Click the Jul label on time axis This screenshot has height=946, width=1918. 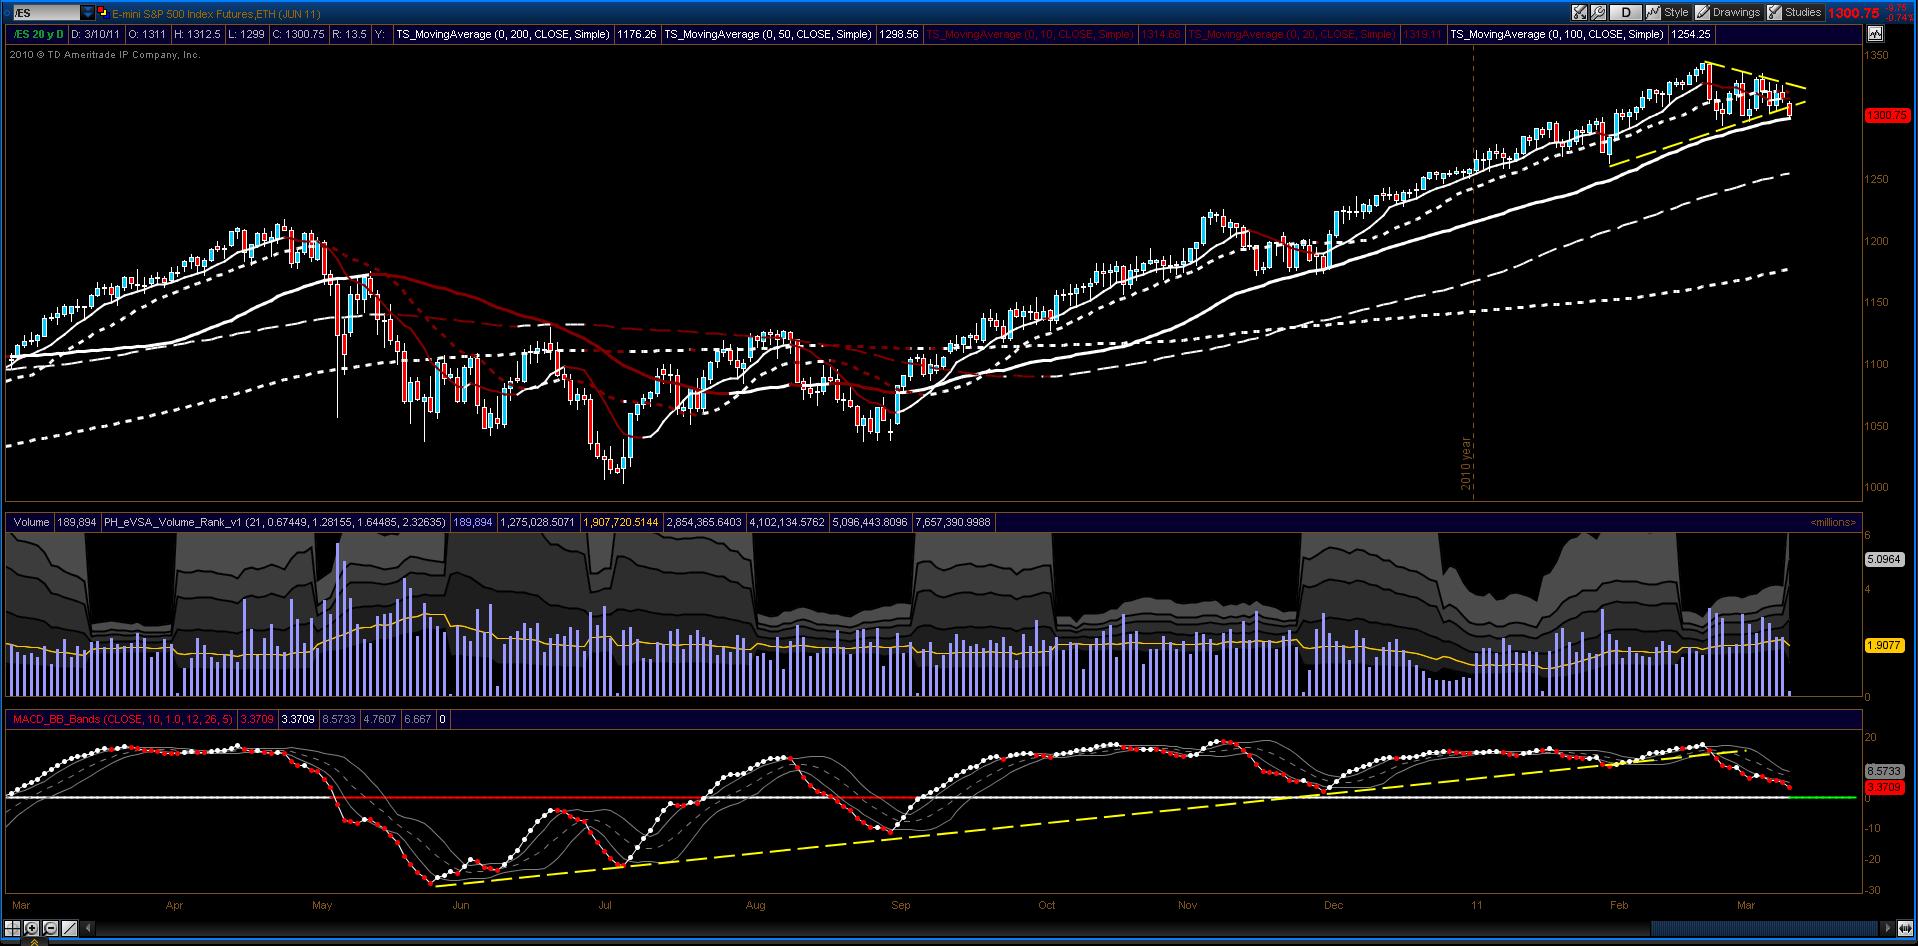[604, 905]
